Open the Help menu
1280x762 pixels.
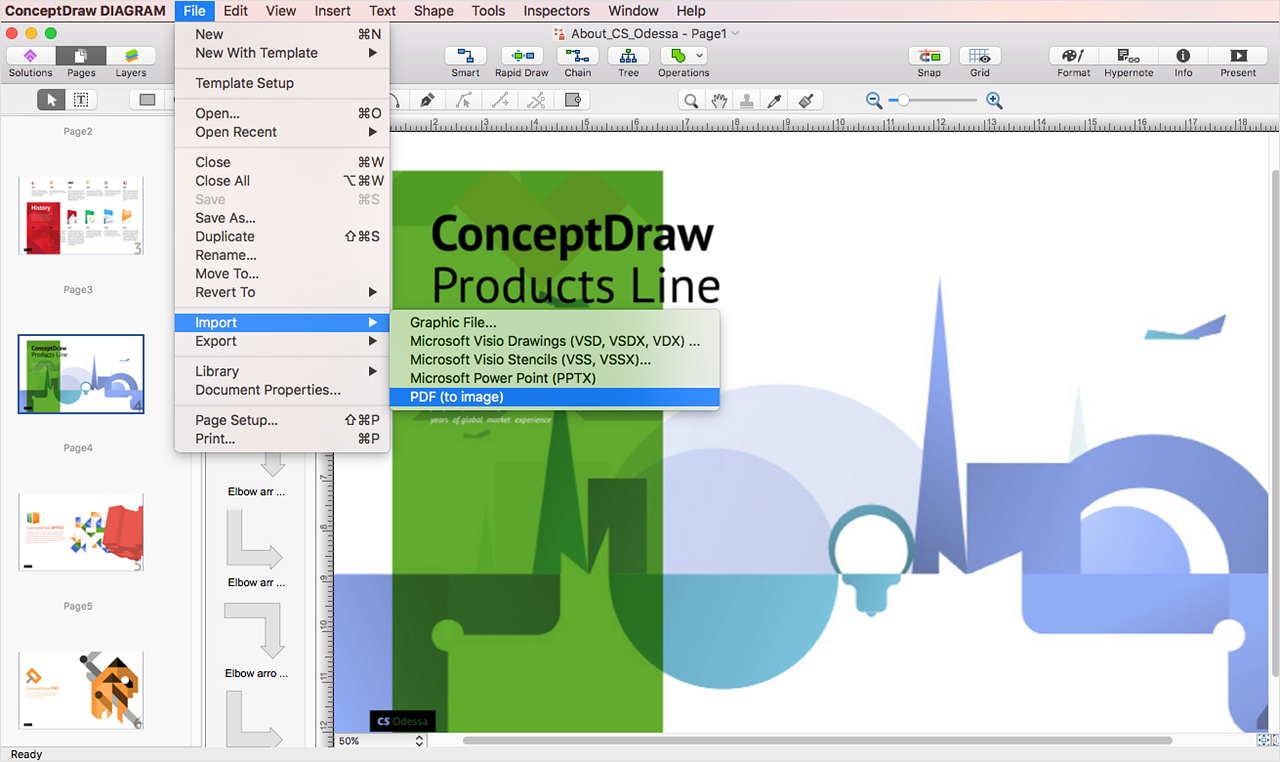691,11
